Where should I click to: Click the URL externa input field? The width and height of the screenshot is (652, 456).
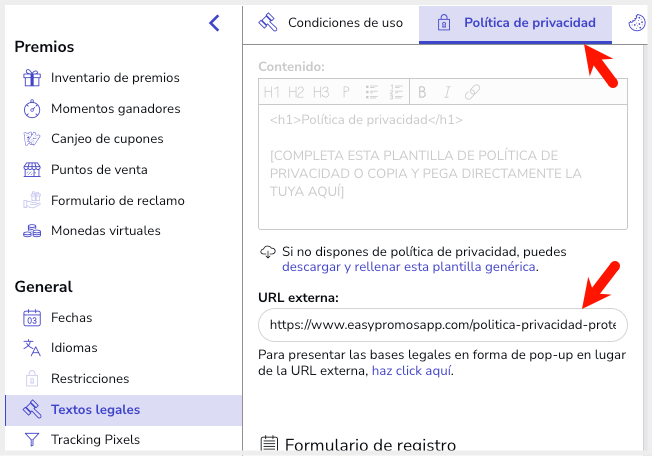(x=442, y=325)
